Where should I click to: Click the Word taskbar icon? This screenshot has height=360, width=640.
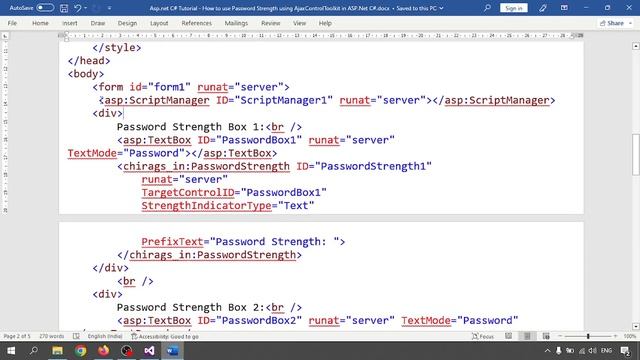(x=172, y=351)
